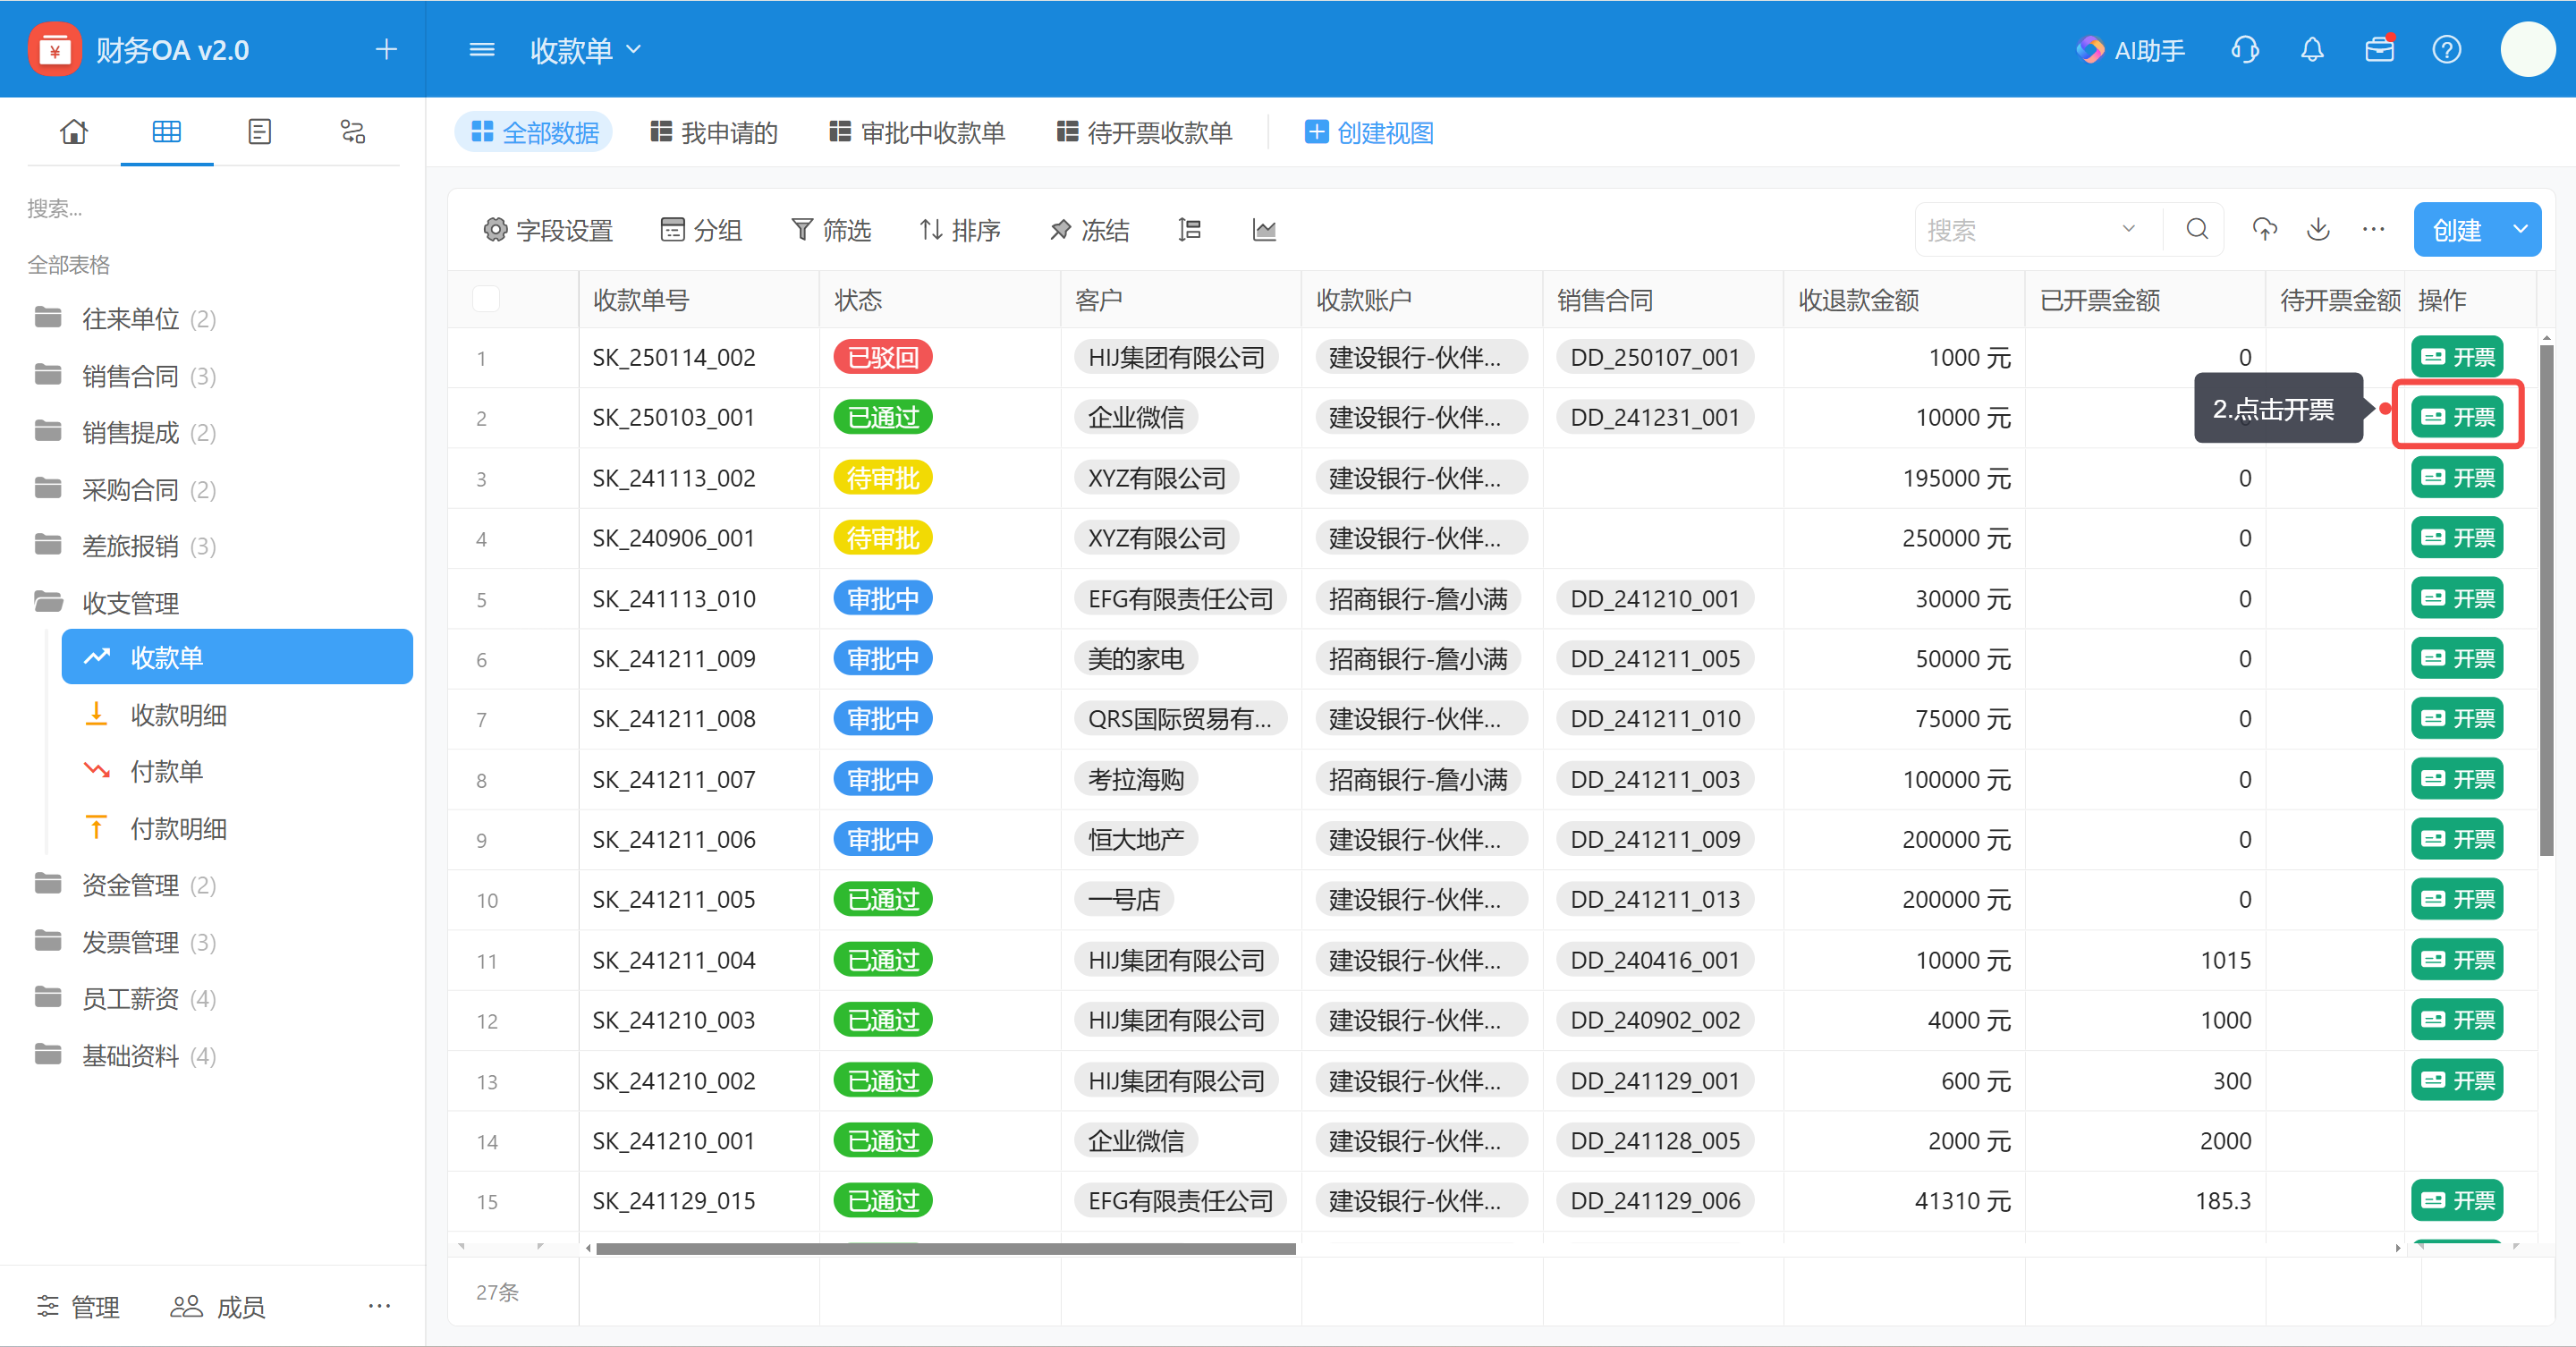Open the toolbar more options ellipsis
The width and height of the screenshot is (2576, 1347).
tap(2373, 230)
